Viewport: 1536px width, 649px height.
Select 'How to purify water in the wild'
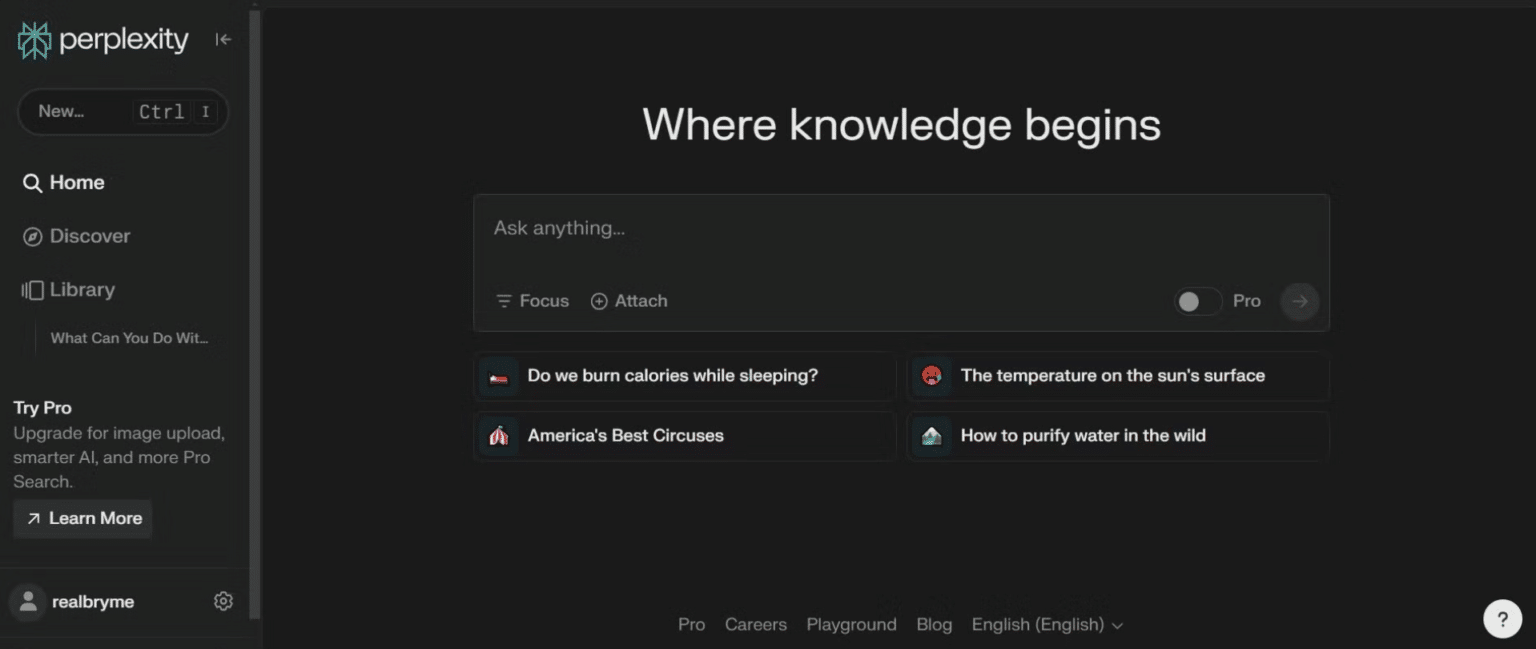[x=1118, y=436]
